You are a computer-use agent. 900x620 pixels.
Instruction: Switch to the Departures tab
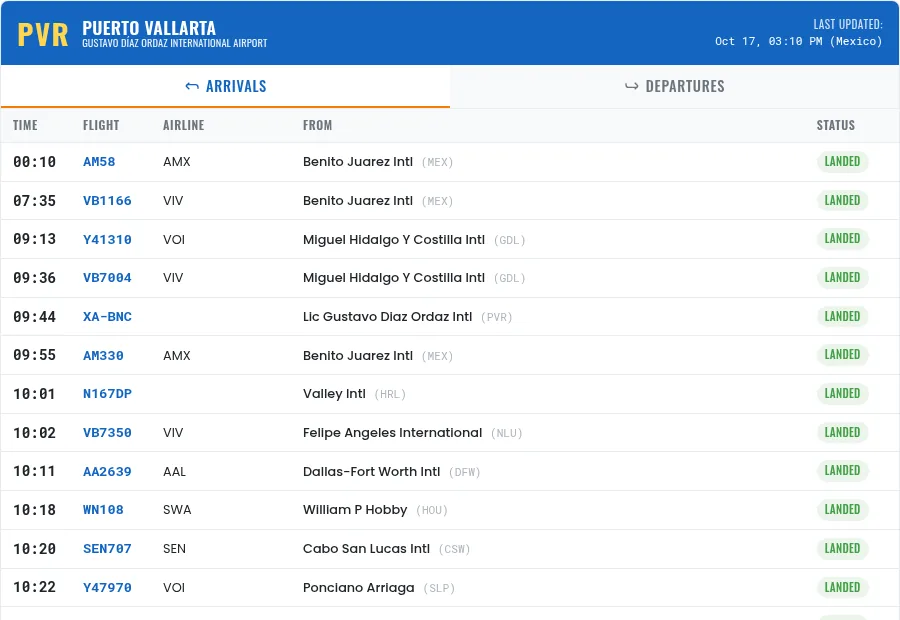pyautogui.click(x=675, y=86)
